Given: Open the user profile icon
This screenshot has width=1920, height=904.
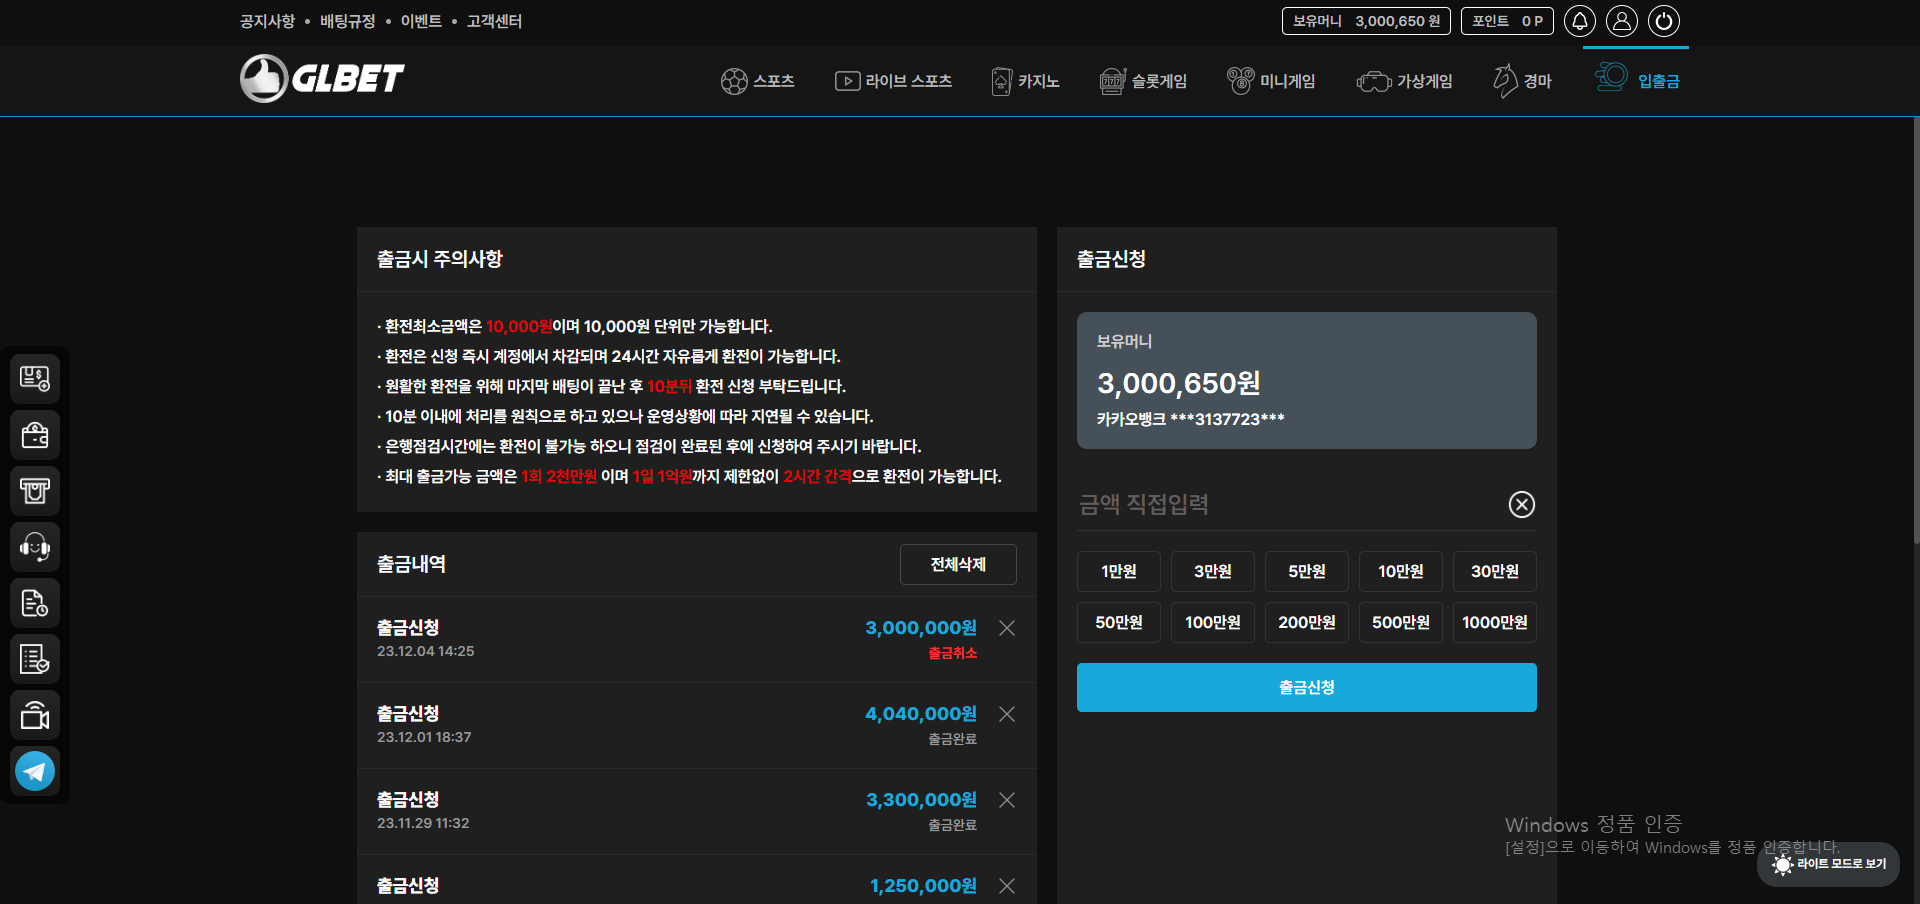Looking at the screenshot, I should pos(1622,21).
